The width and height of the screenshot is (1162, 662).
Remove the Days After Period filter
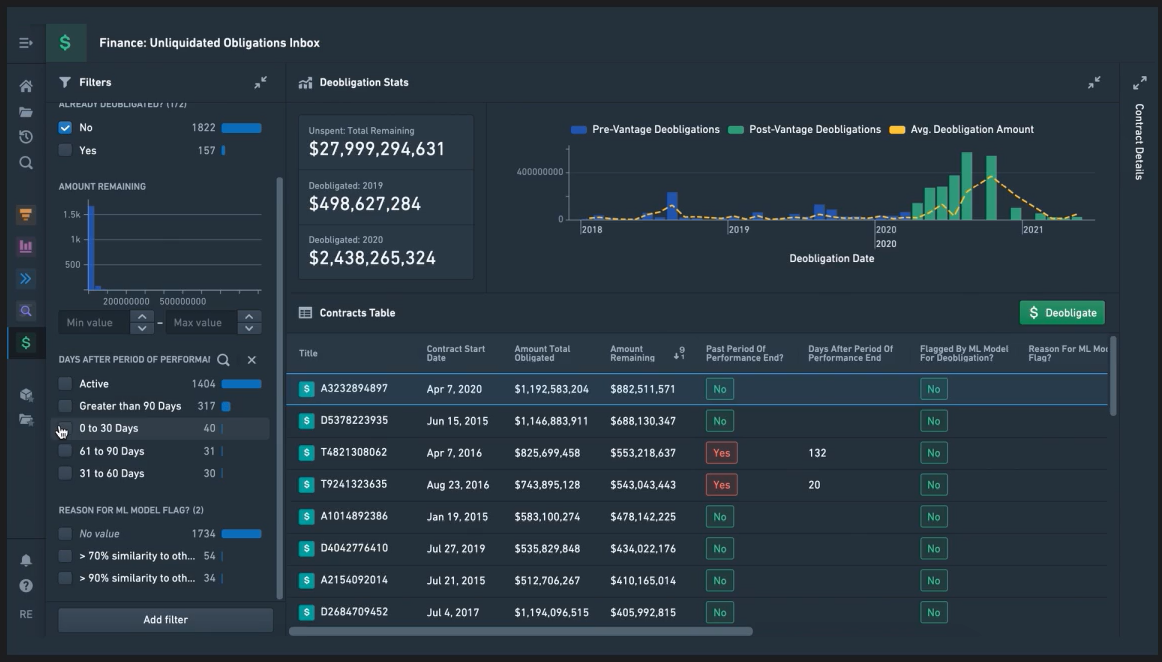tap(252, 360)
